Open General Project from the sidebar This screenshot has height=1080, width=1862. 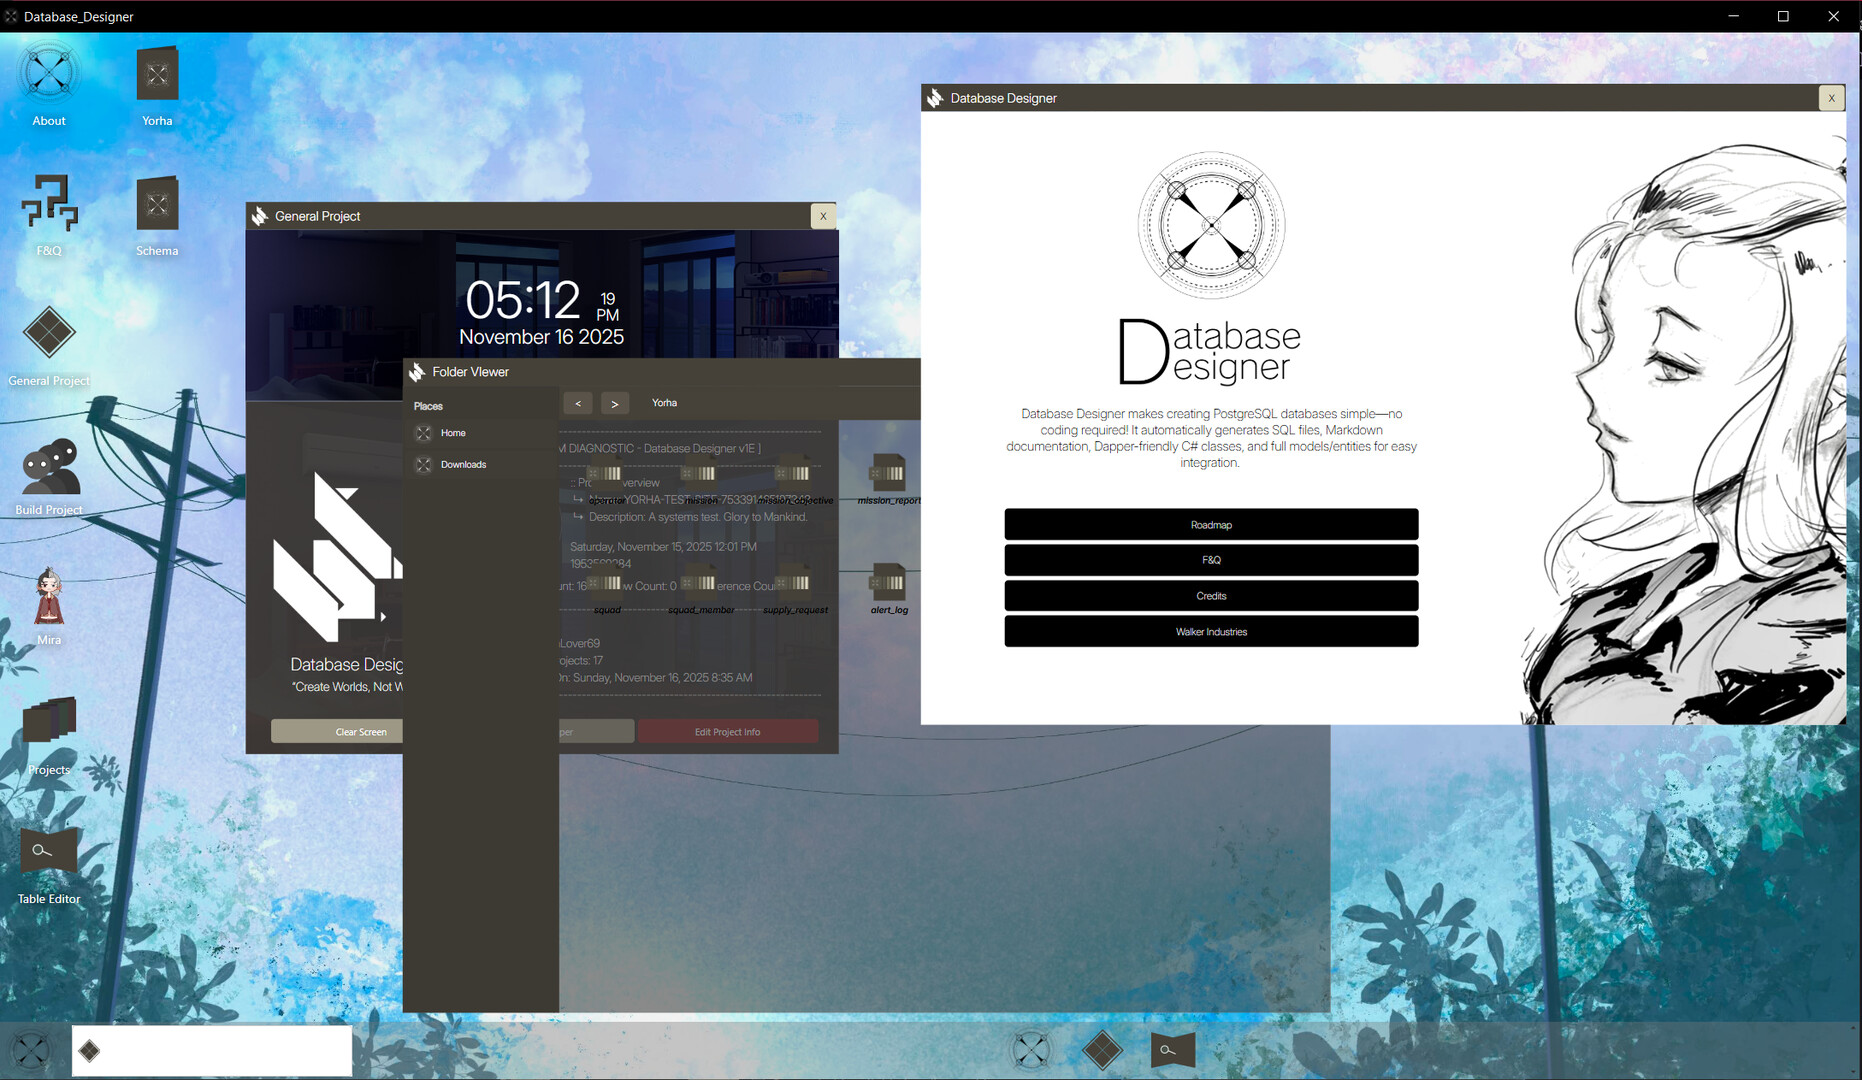[48, 330]
